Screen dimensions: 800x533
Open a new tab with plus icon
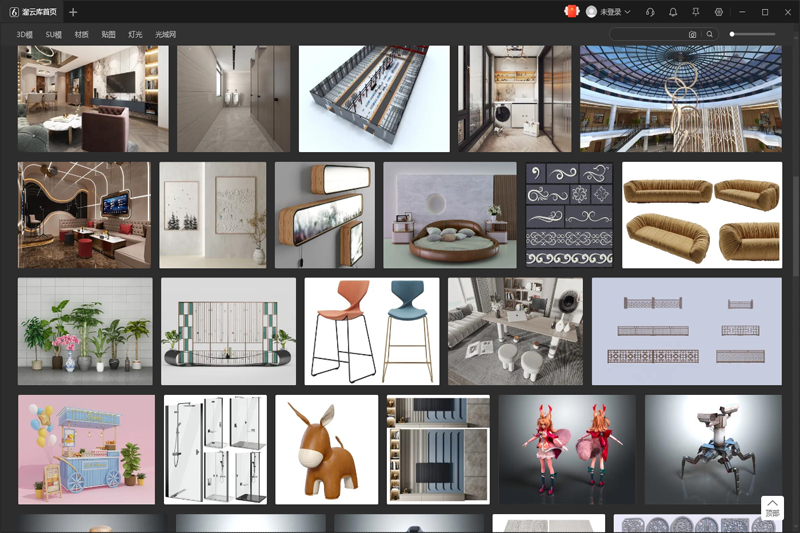click(73, 12)
